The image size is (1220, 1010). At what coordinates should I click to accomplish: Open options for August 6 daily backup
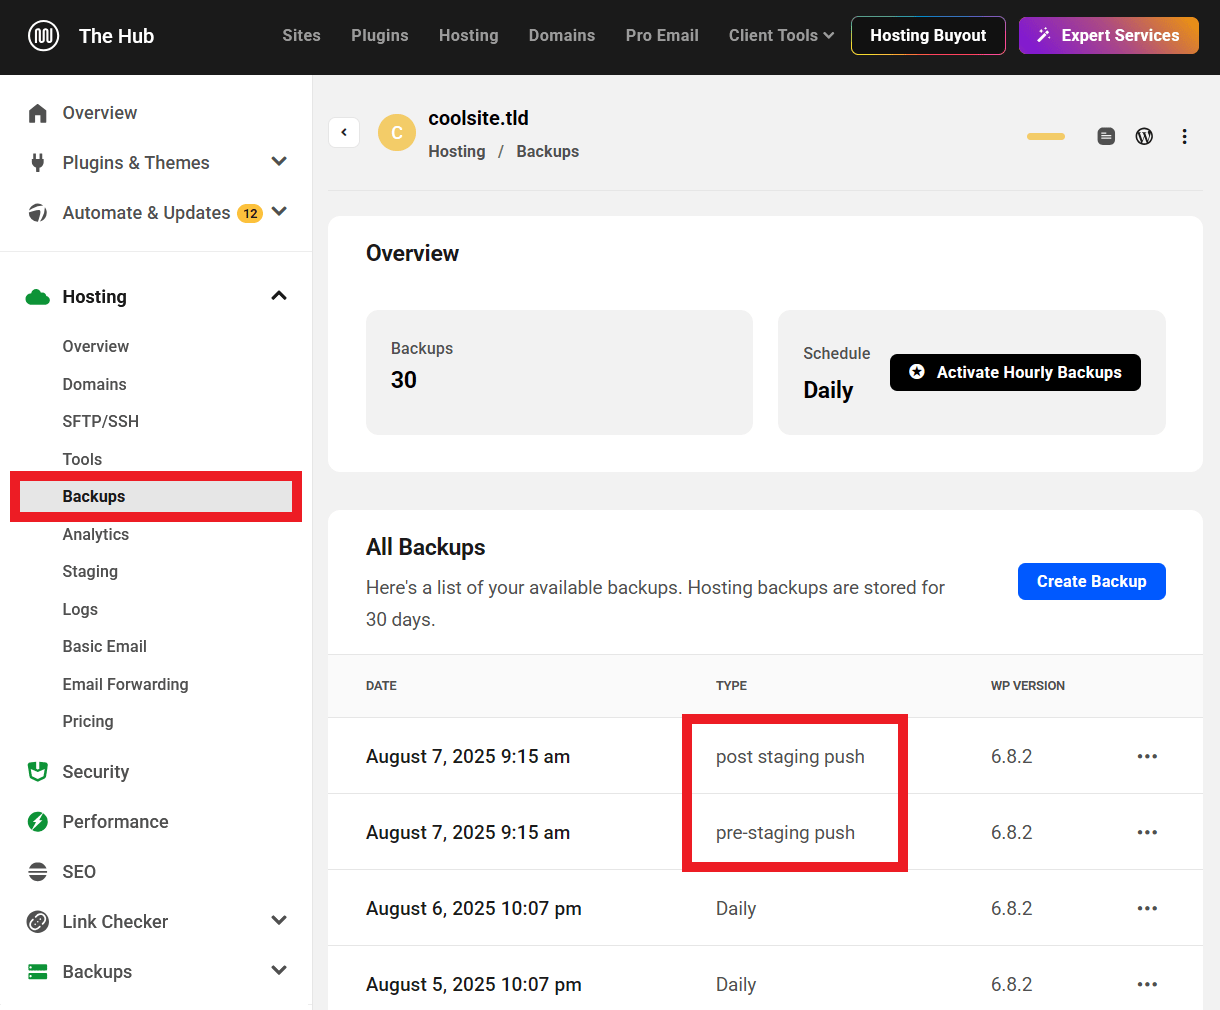point(1147,908)
